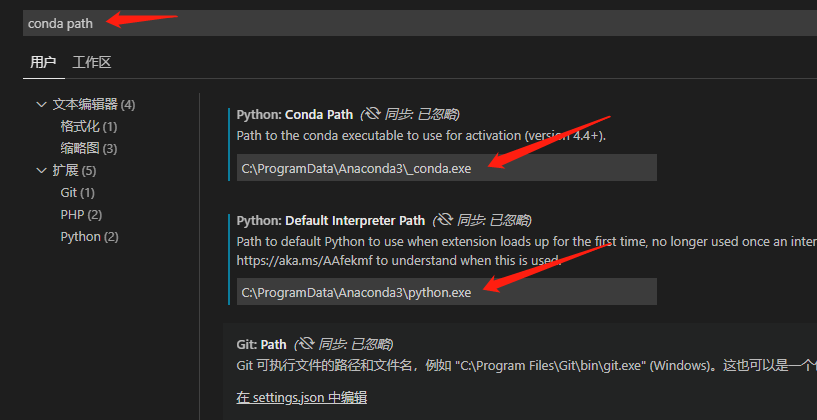Click the Python: Conda Path setting title
Viewport: 817px width, 420px height.
coord(295,114)
